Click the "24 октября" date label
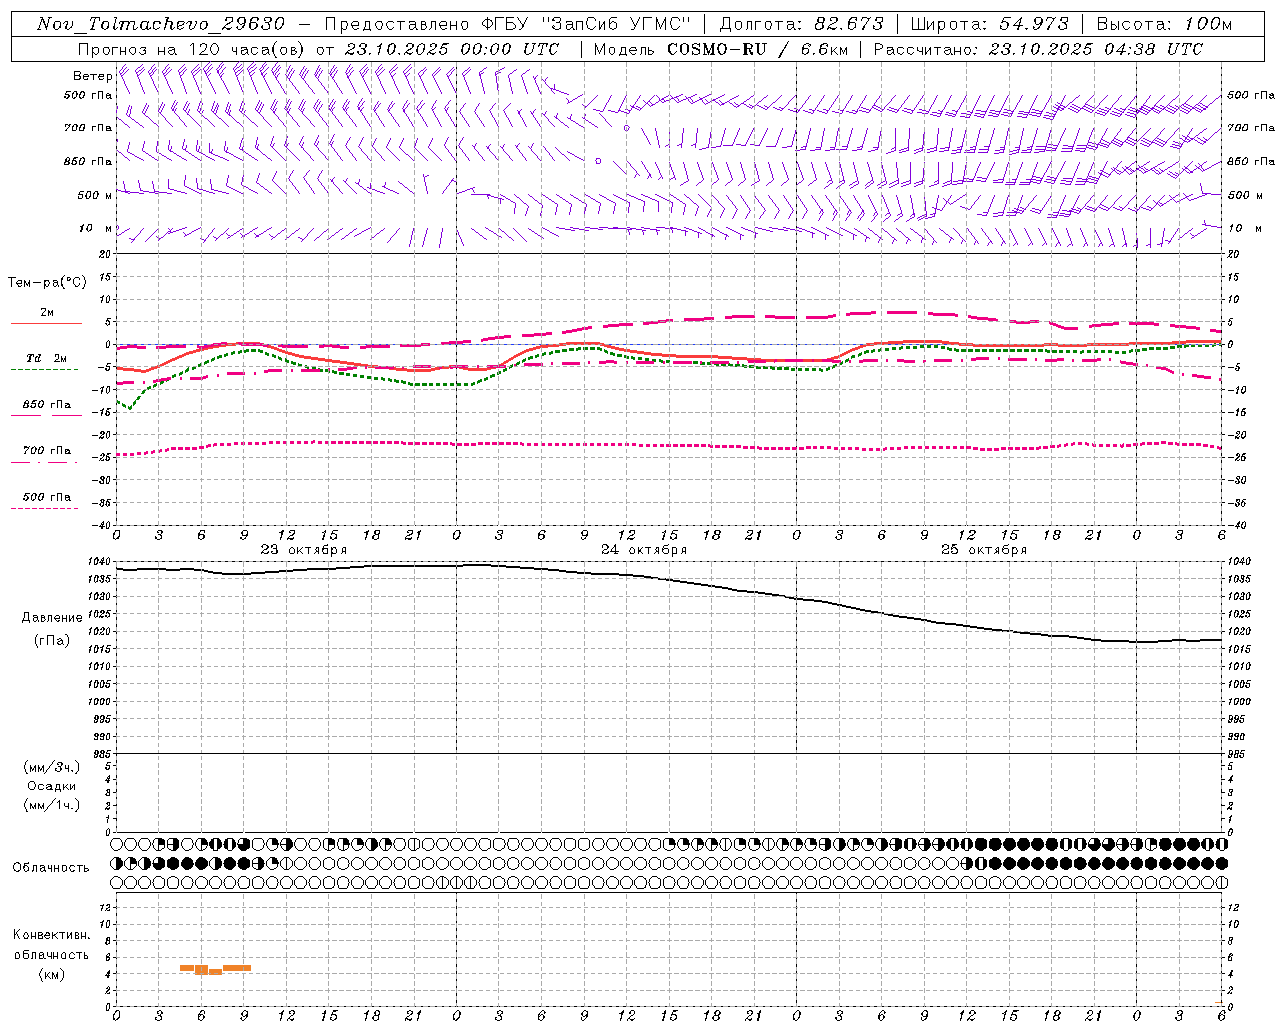Viewport: 1280px width, 1024px height. pos(644,550)
